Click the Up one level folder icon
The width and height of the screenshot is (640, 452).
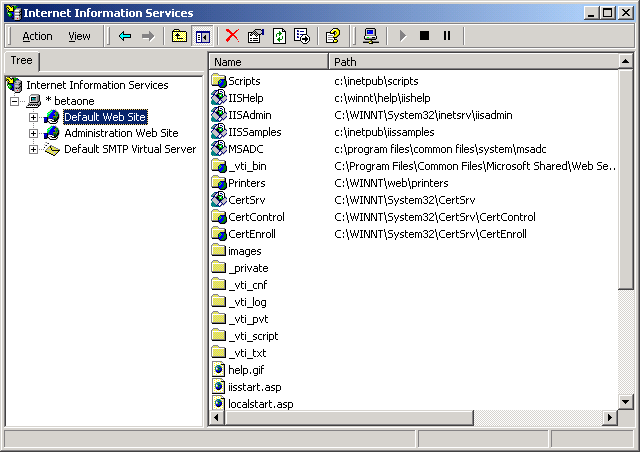180,36
